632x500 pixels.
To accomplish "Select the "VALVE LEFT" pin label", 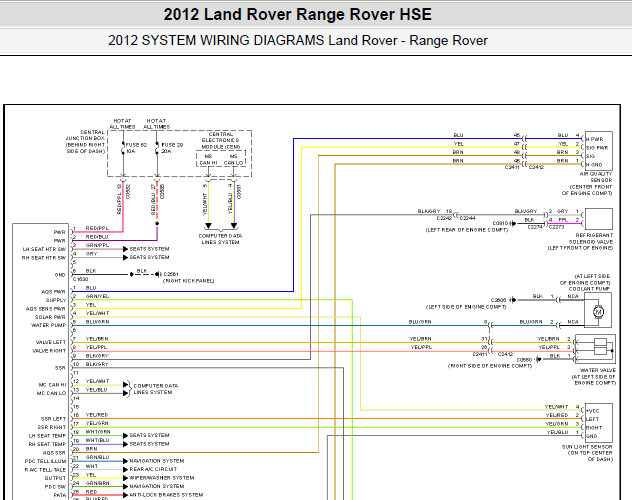I will point(50,342).
